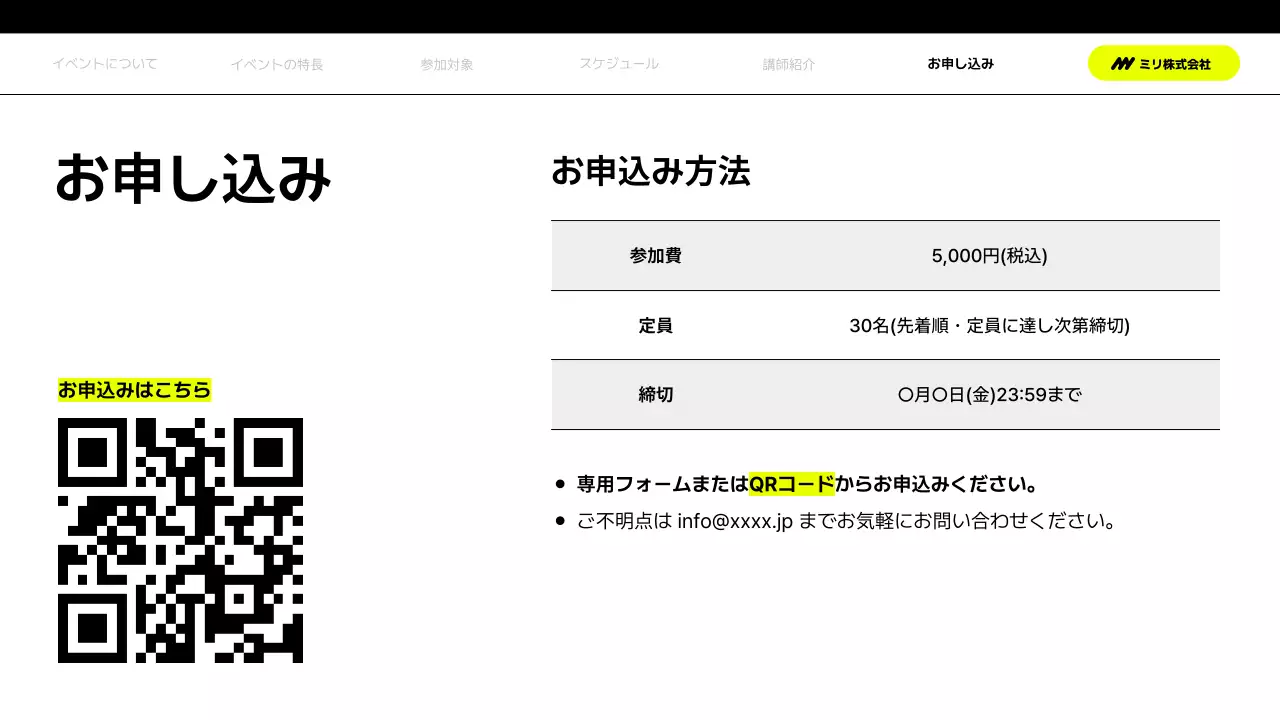Open イベントの特長 navigation item
This screenshot has height=720, width=1280.
coord(276,63)
